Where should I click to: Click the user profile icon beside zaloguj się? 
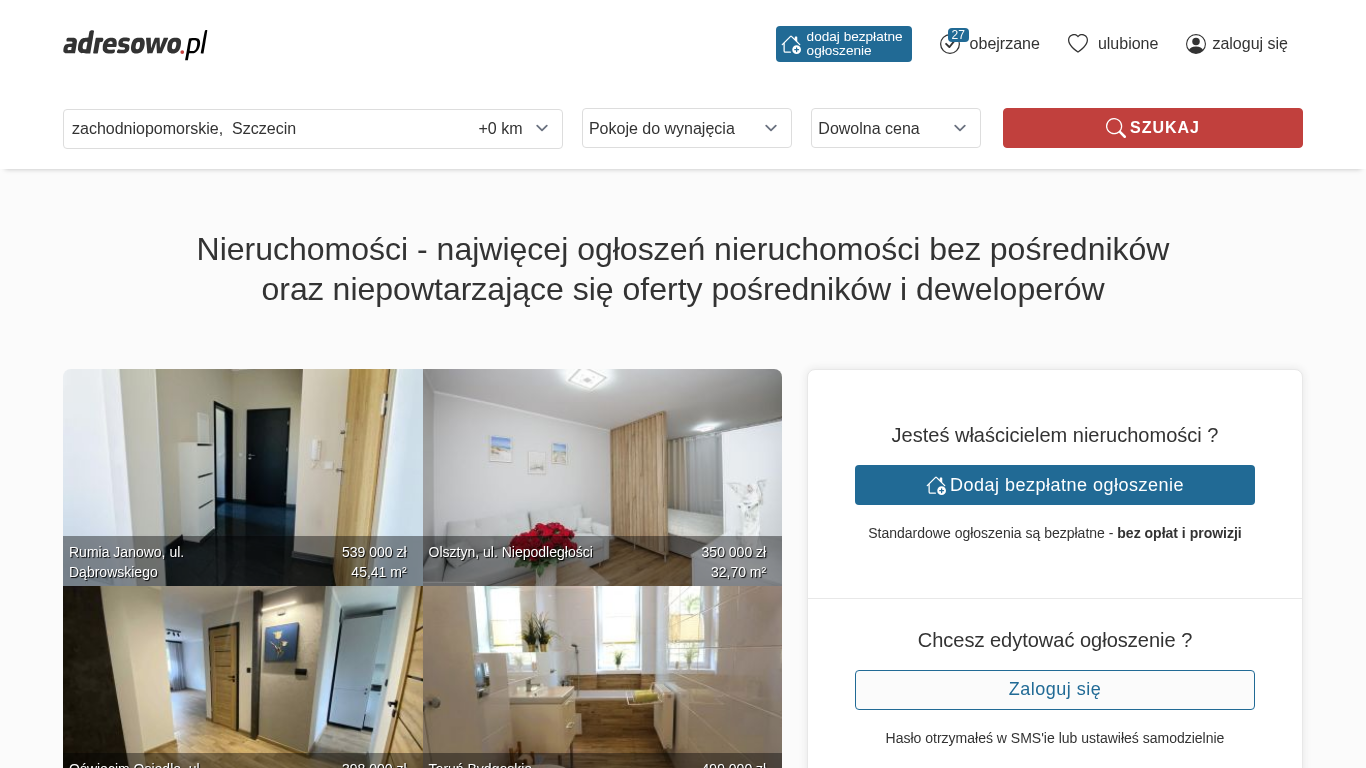1196,44
